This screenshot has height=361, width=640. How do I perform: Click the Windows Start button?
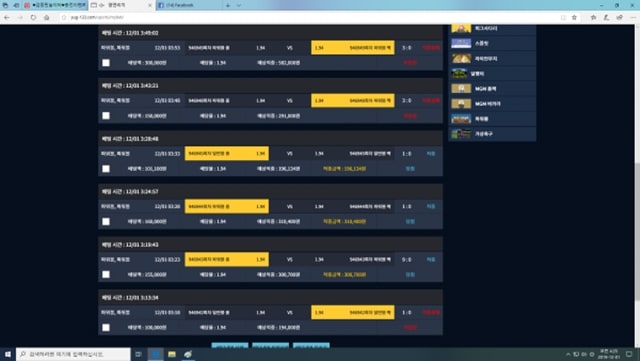[8, 354]
